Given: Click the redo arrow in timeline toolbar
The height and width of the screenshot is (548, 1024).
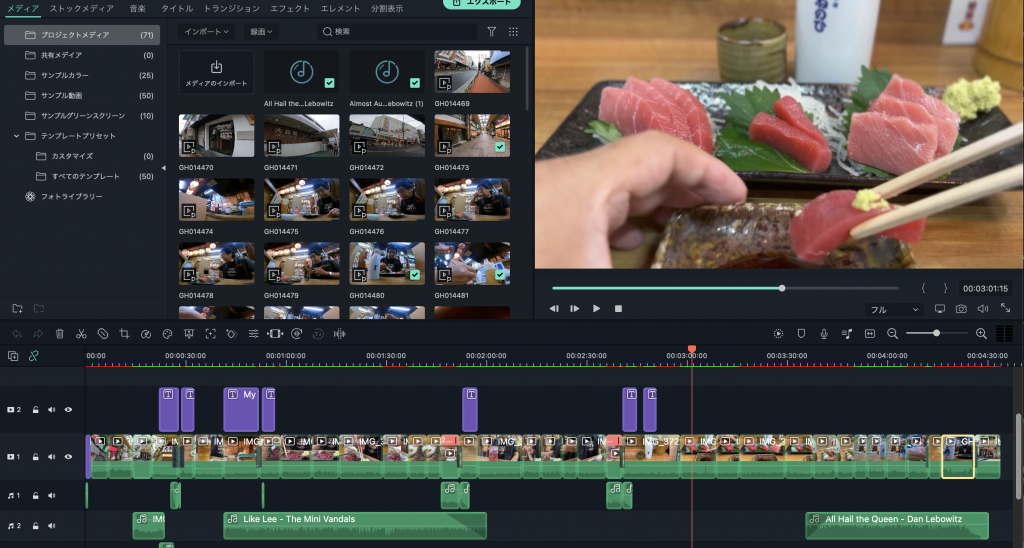Looking at the screenshot, I should click(38, 334).
